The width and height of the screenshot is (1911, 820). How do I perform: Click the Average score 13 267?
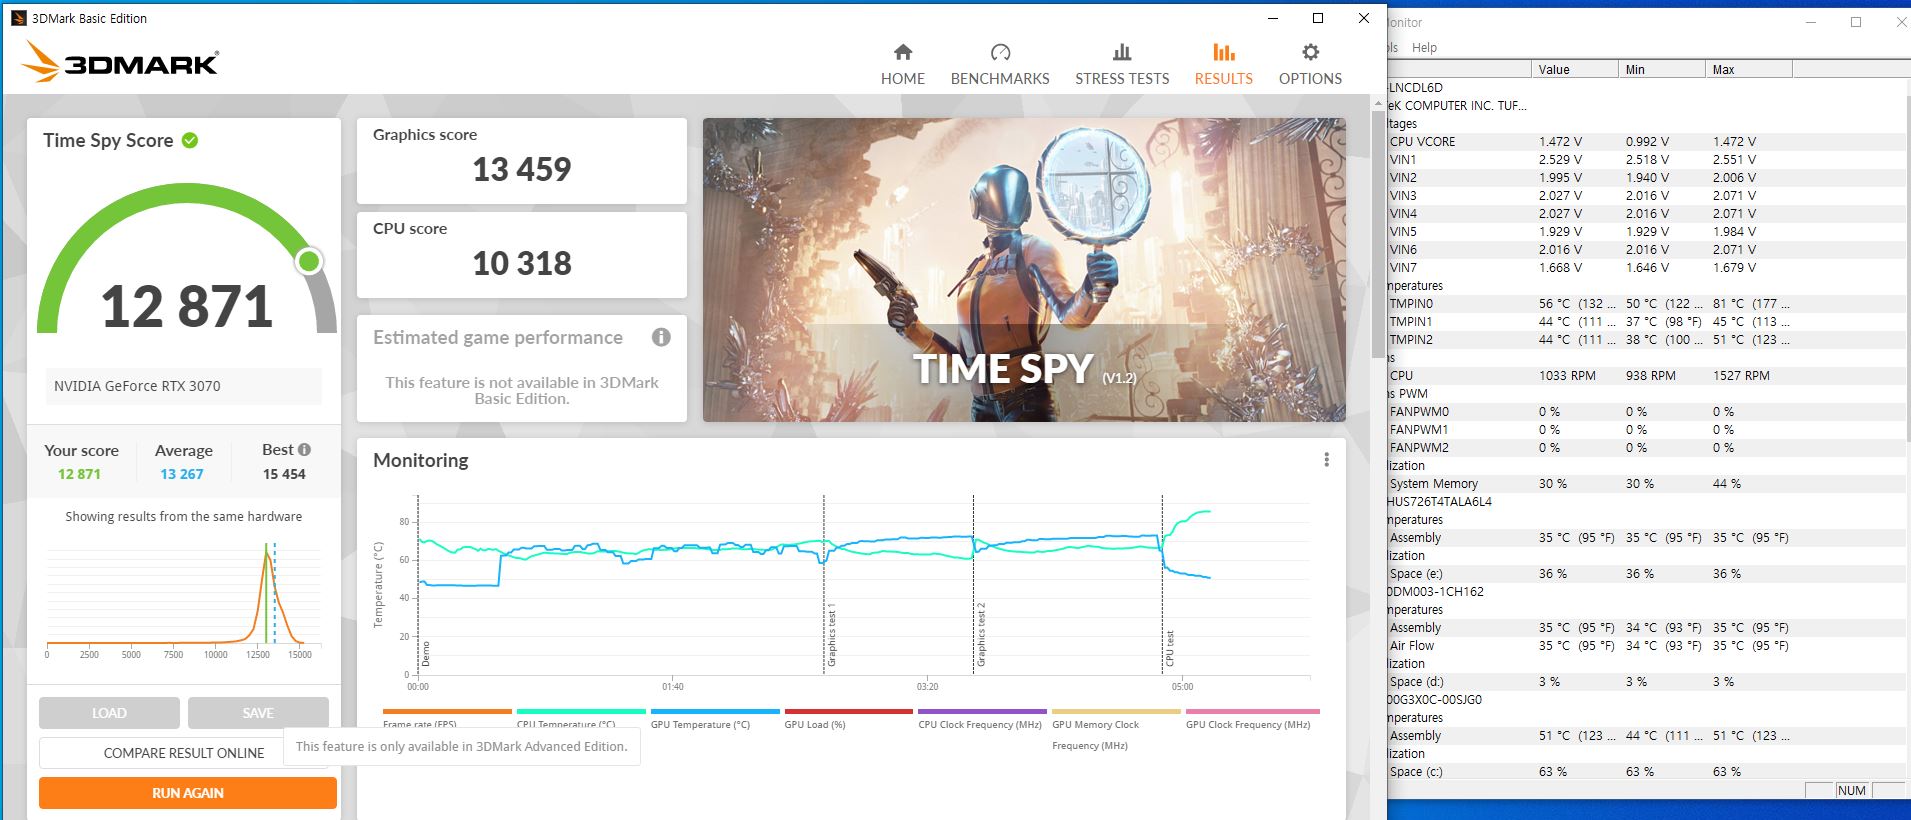182,474
